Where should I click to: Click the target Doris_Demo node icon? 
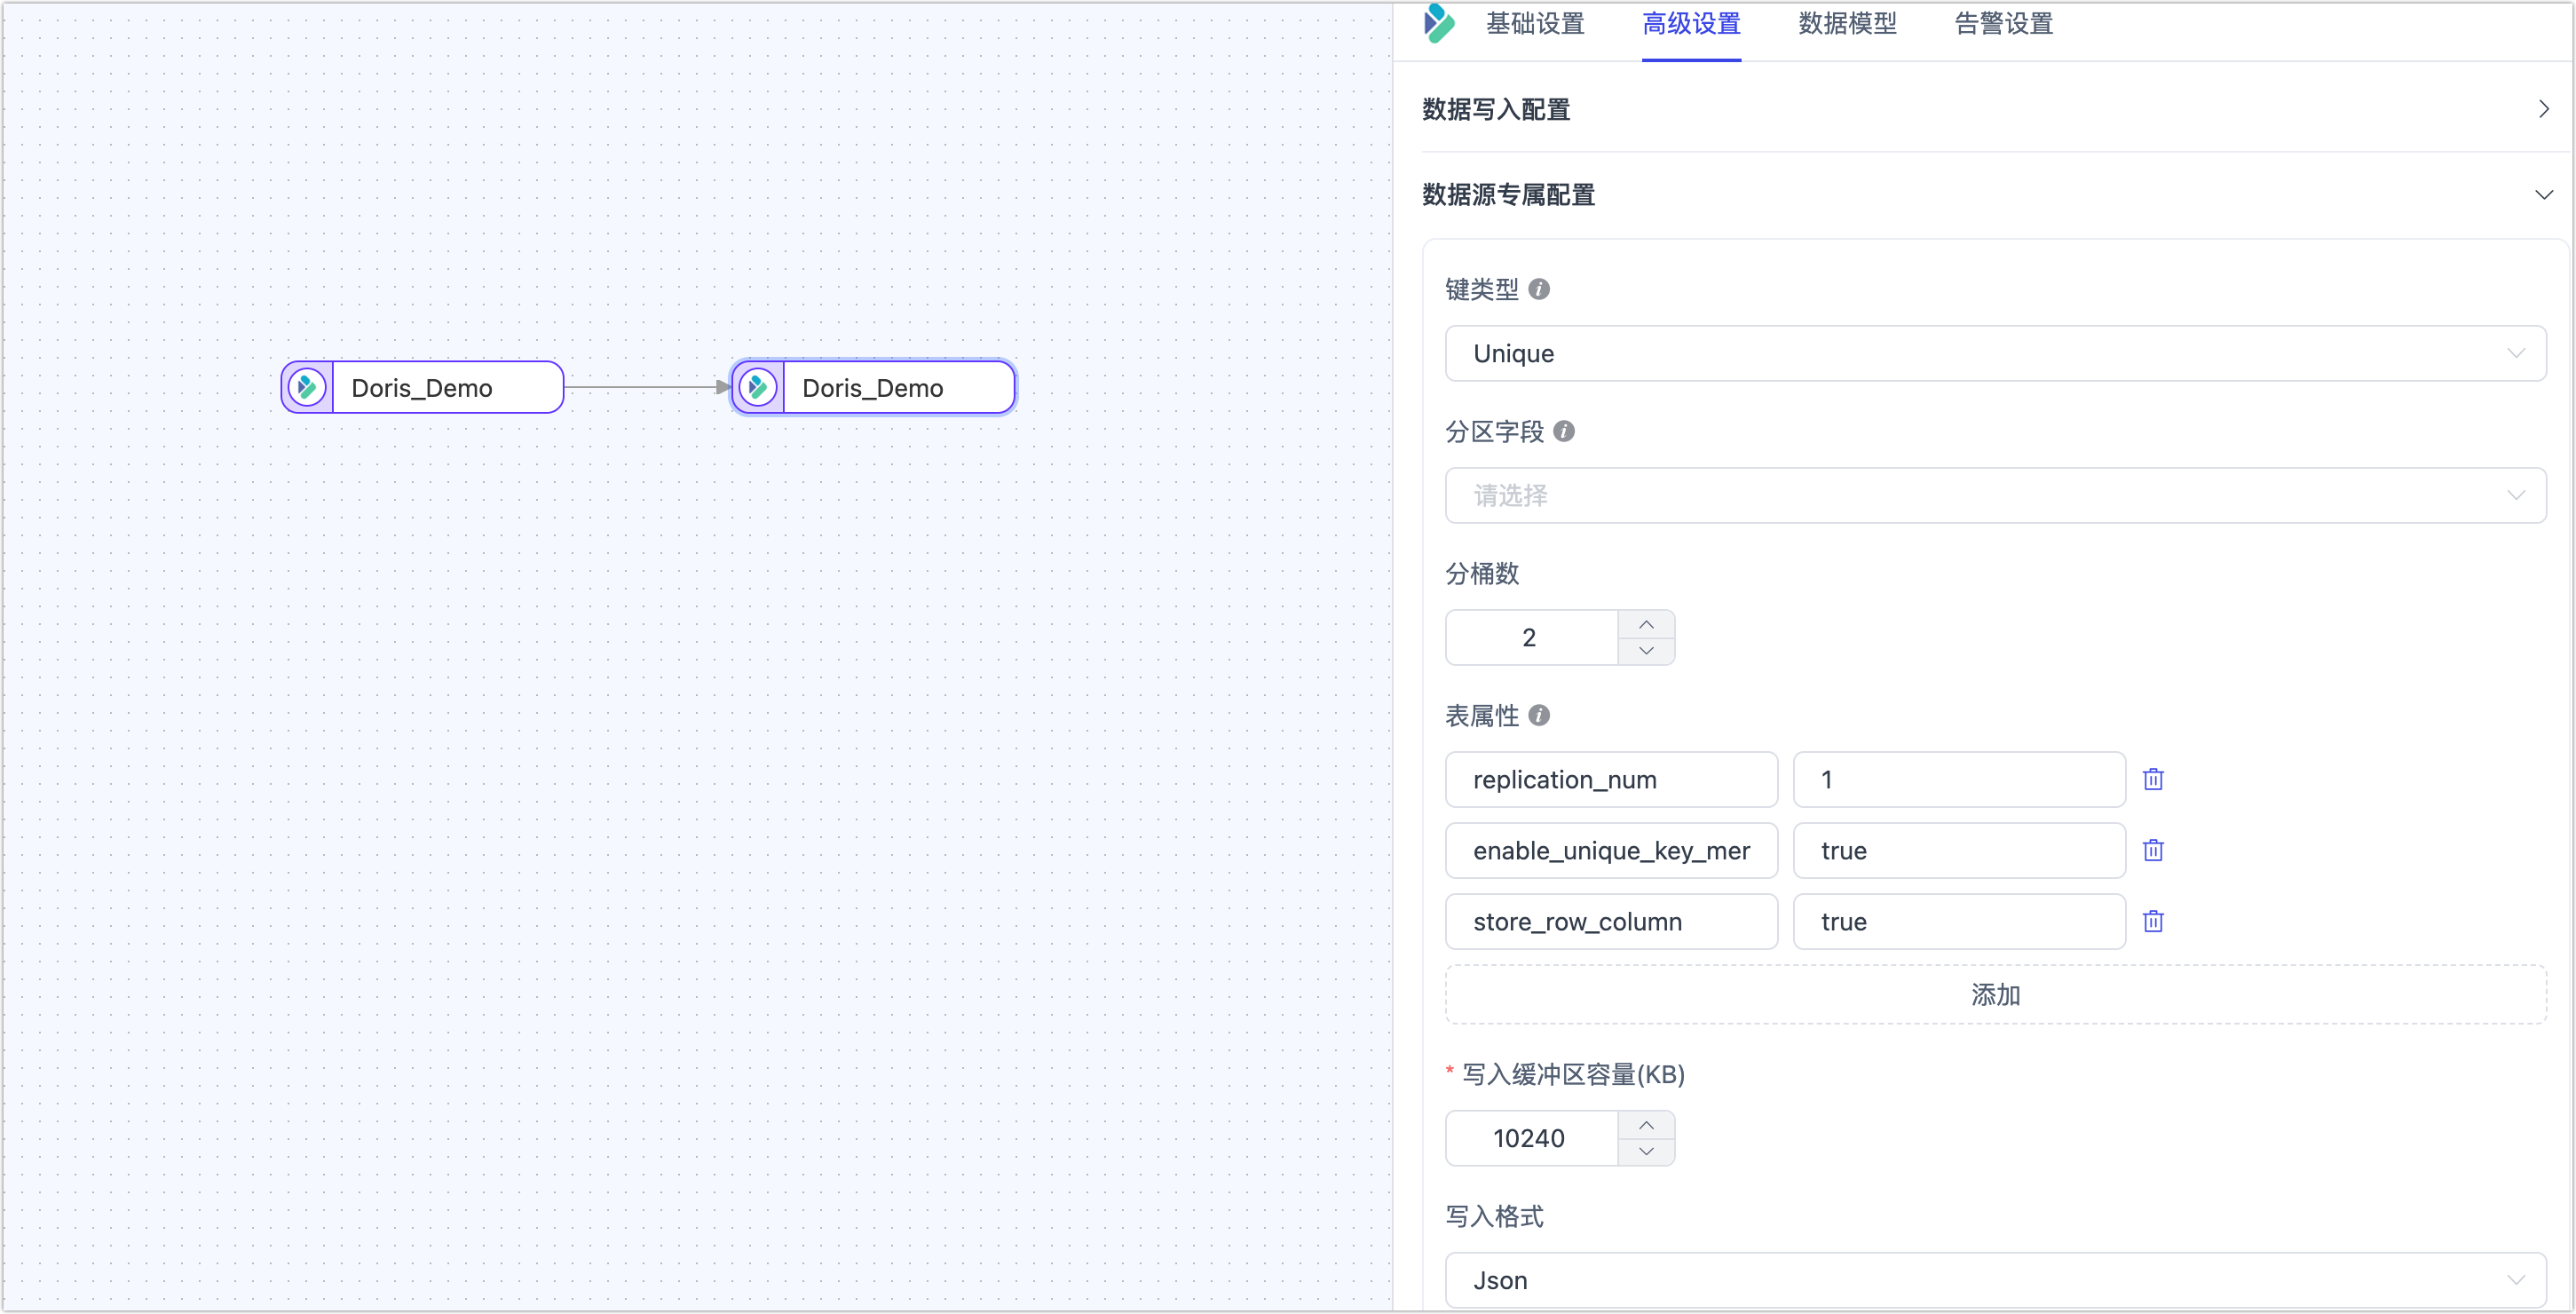pos(758,387)
